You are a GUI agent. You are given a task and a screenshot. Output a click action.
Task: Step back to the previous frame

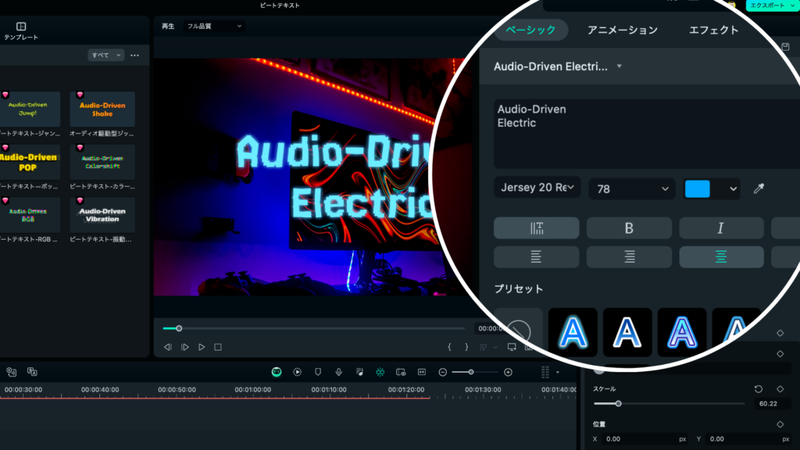pos(168,347)
